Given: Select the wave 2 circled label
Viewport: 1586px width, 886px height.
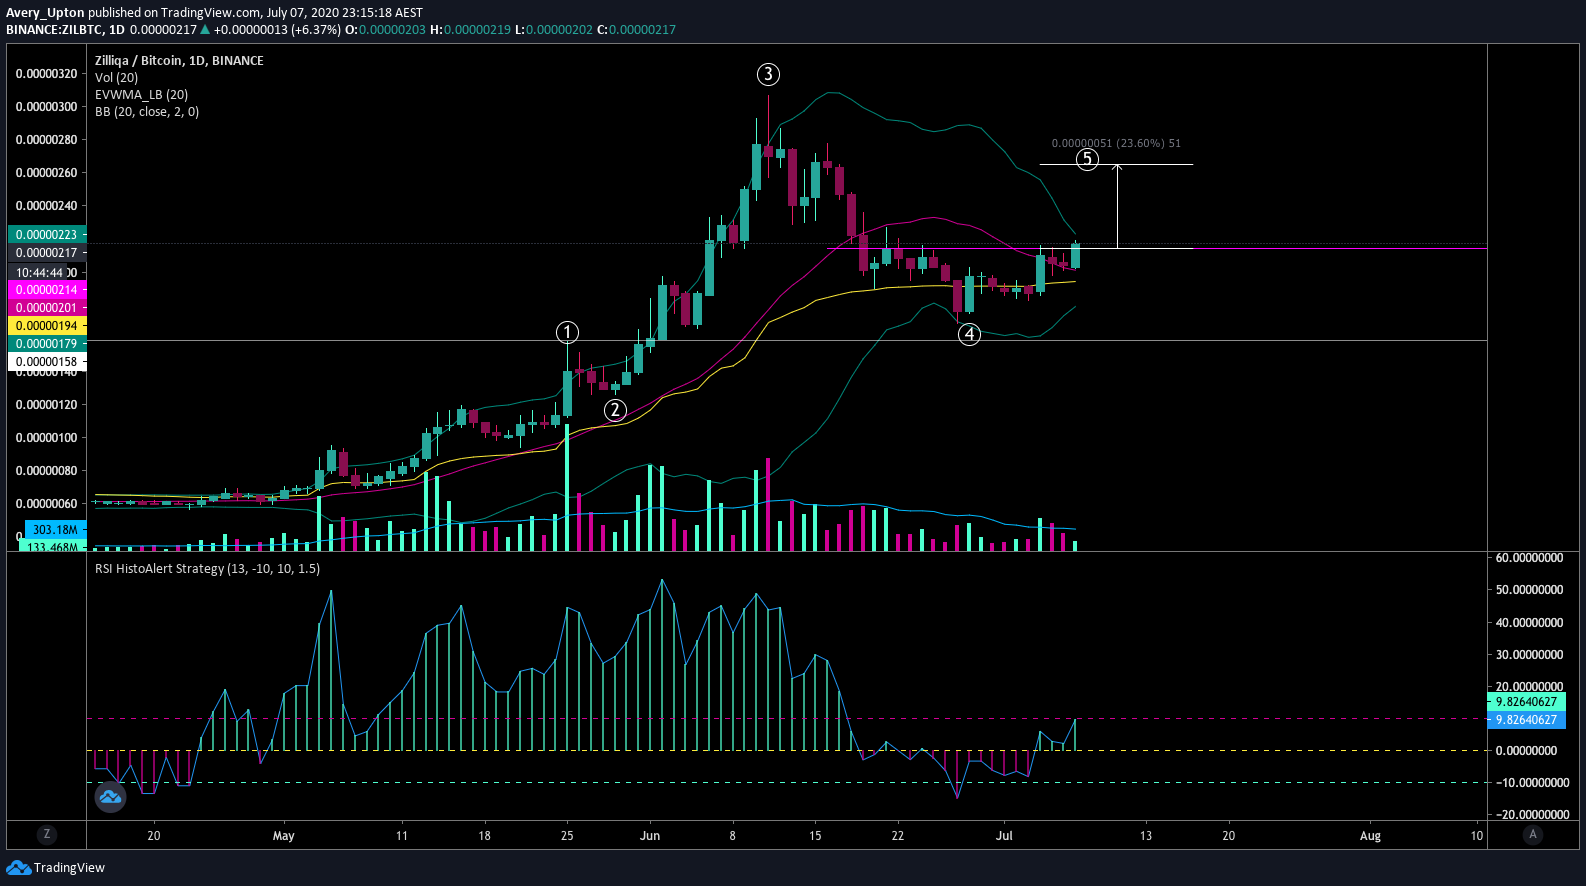Looking at the screenshot, I should 615,410.
